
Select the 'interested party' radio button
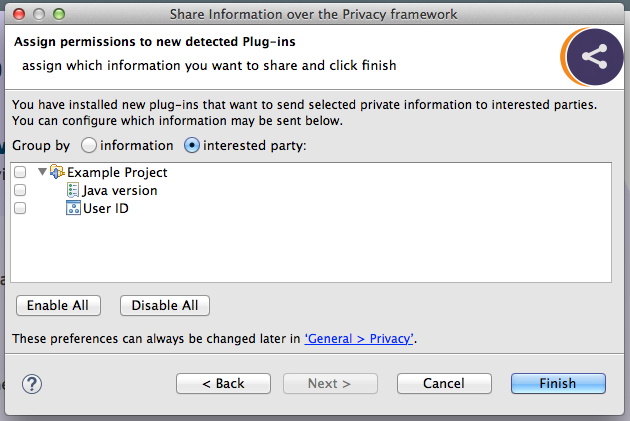[x=192, y=145]
